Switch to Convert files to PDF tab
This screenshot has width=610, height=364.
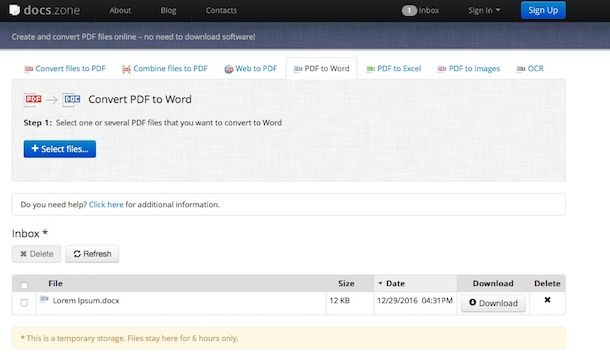[x=65, y=69]
